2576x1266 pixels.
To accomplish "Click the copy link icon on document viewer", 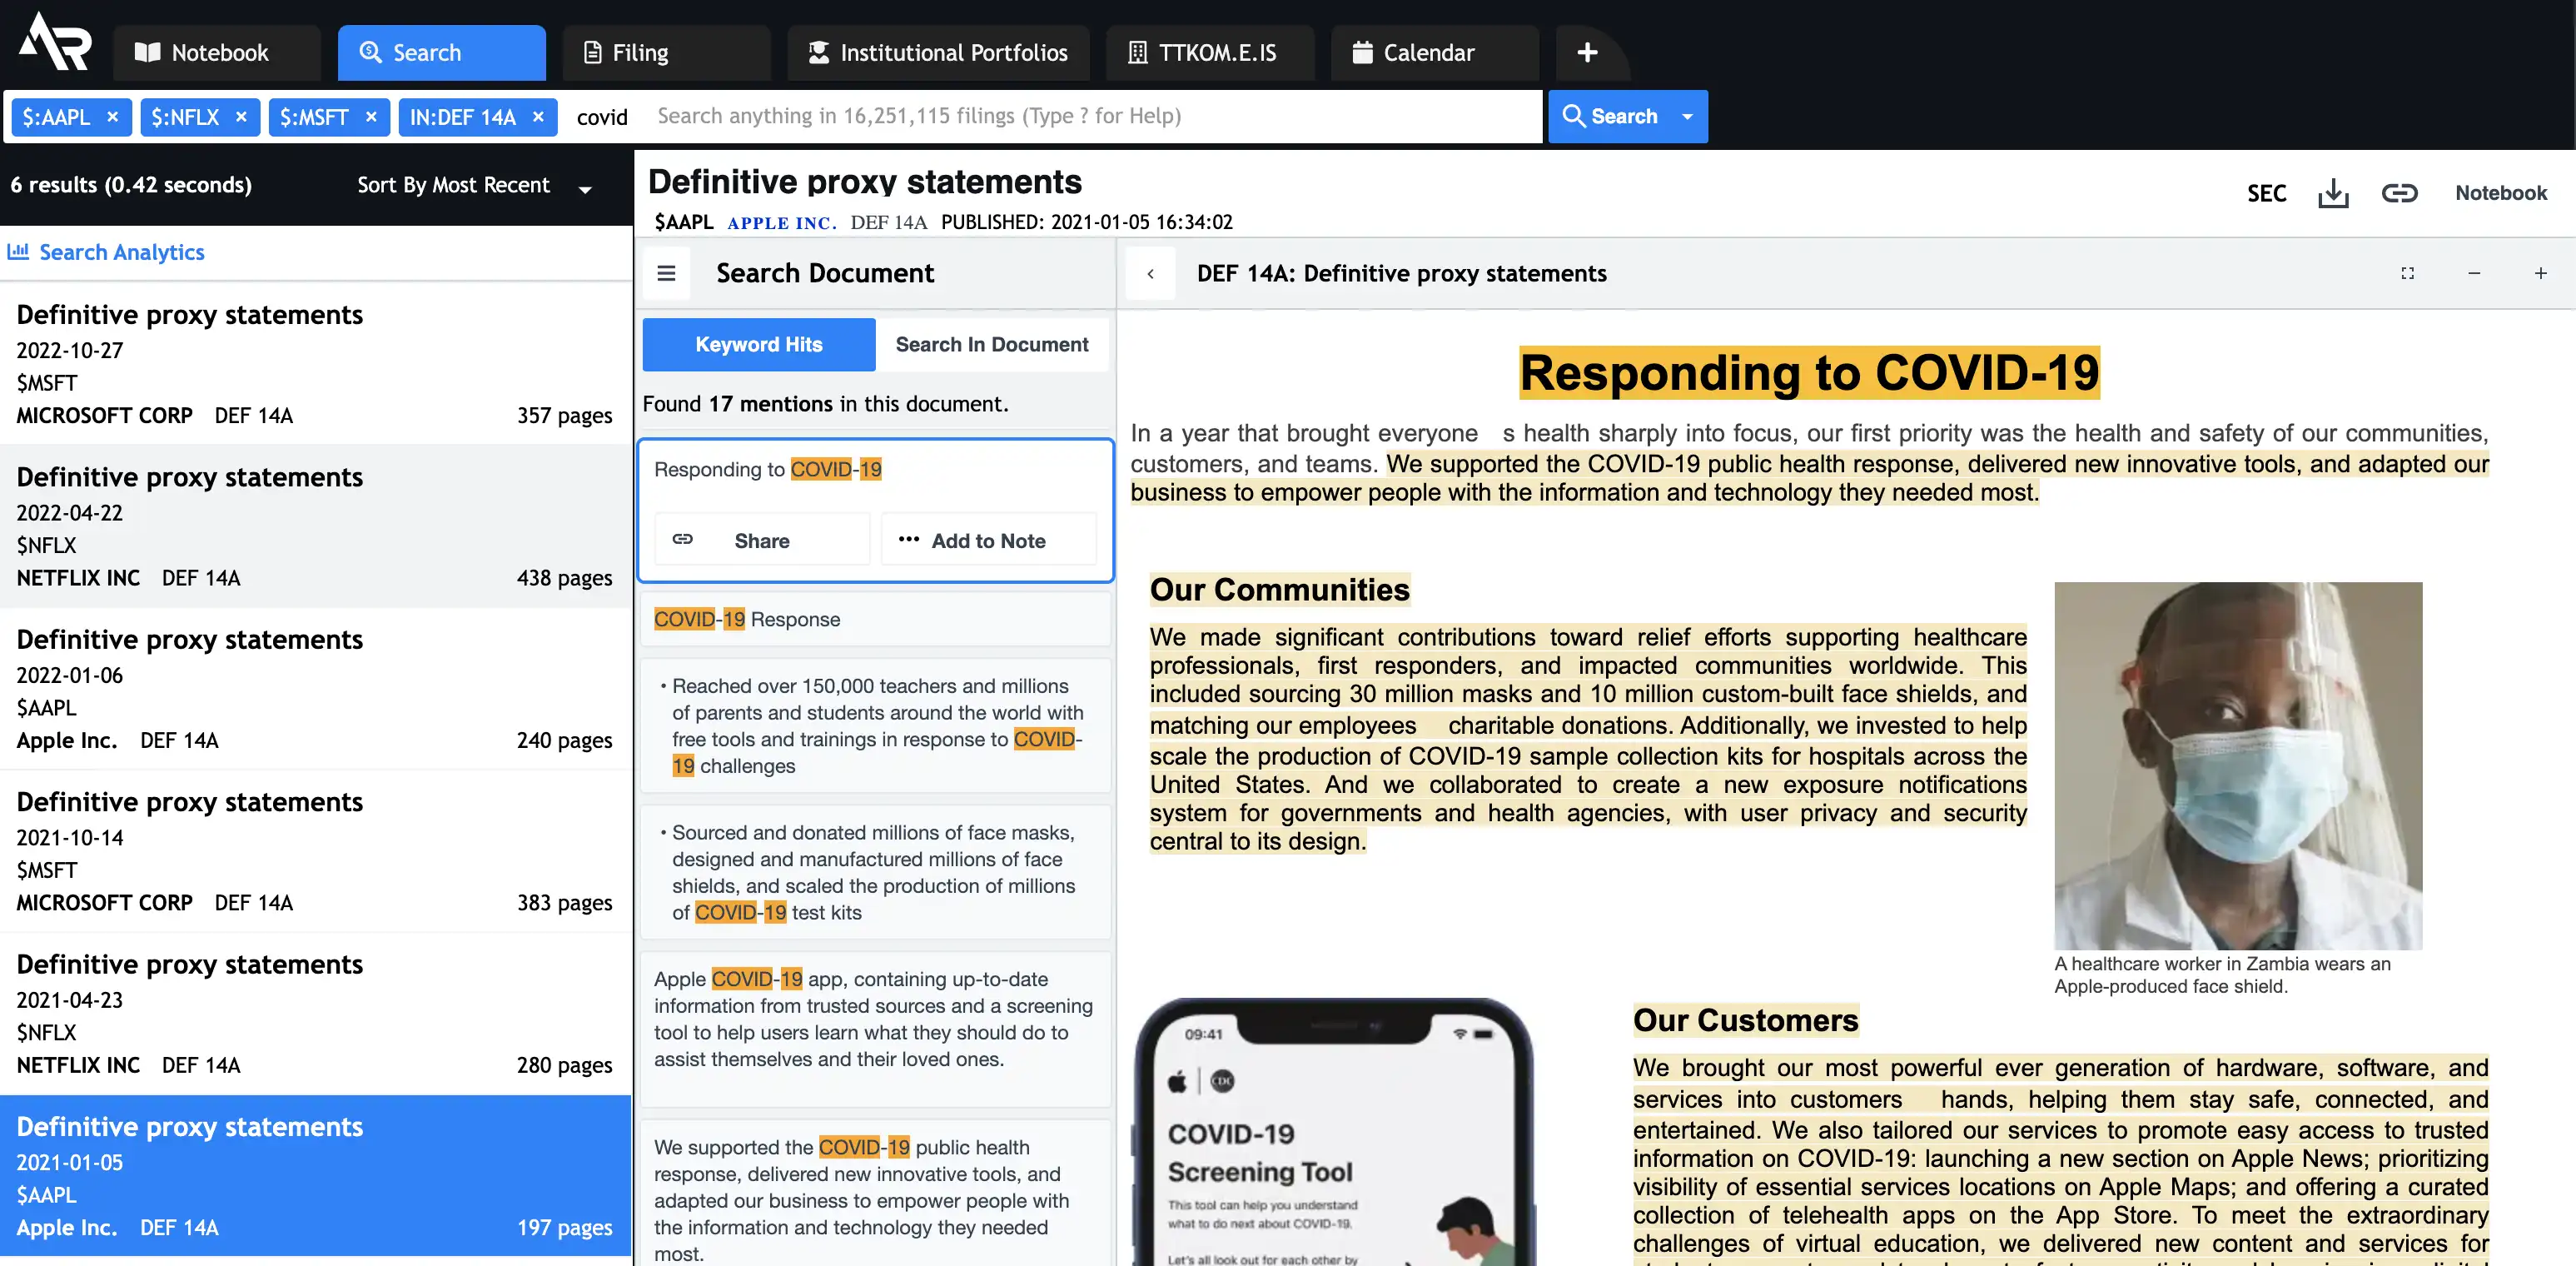I will (2400, 196).
